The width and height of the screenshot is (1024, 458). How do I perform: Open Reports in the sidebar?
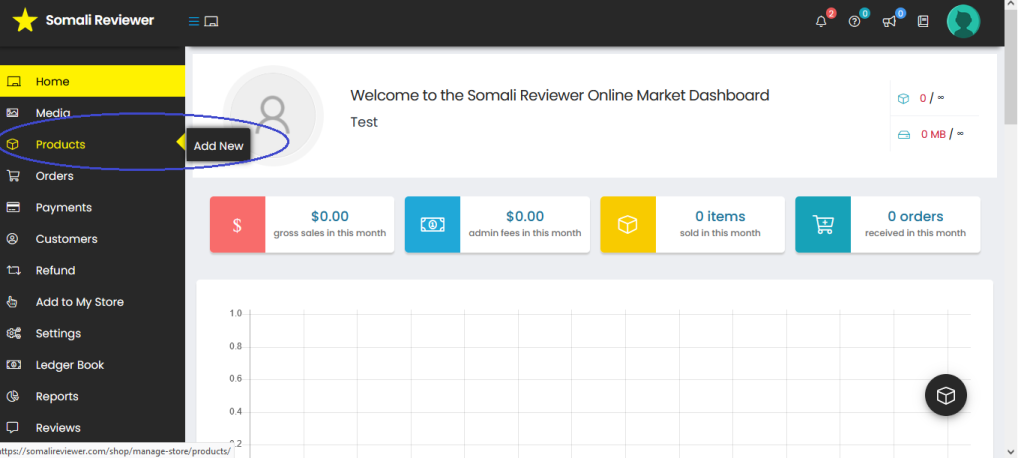(x=92, y=396)
